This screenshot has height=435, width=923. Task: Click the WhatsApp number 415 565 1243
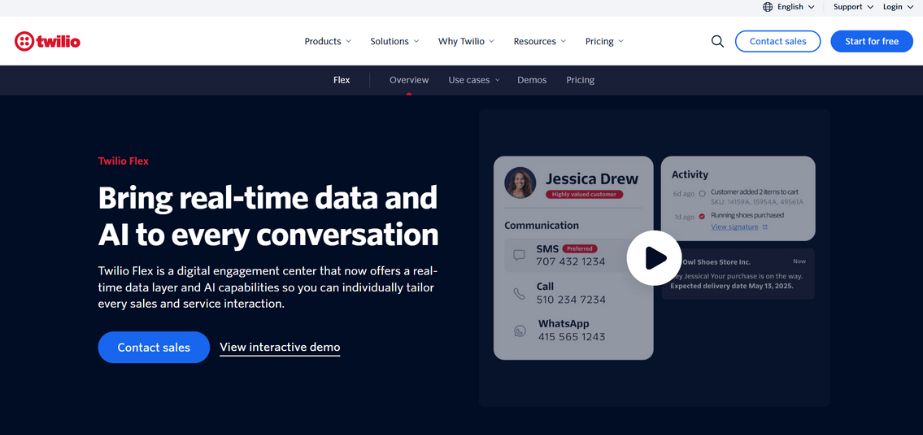pos(571,337)
